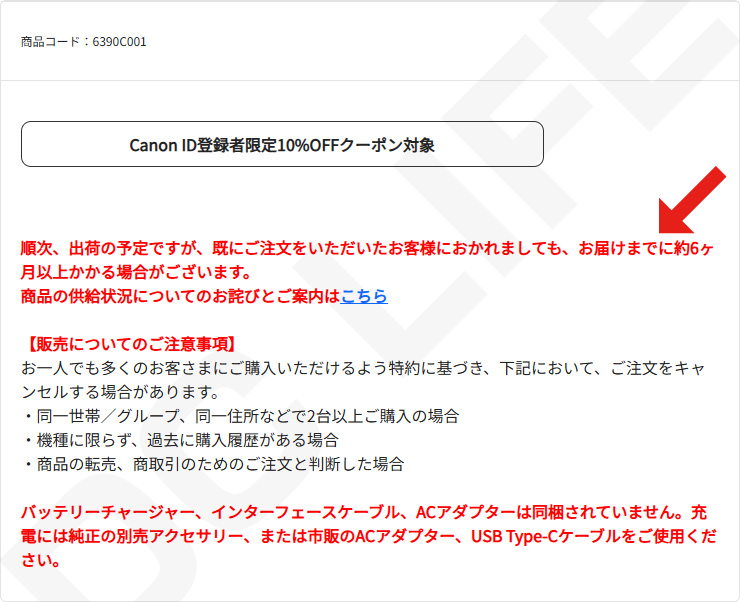Click the line 商品の供給状況についてのお詫びとご案内は

pos(180,296)
